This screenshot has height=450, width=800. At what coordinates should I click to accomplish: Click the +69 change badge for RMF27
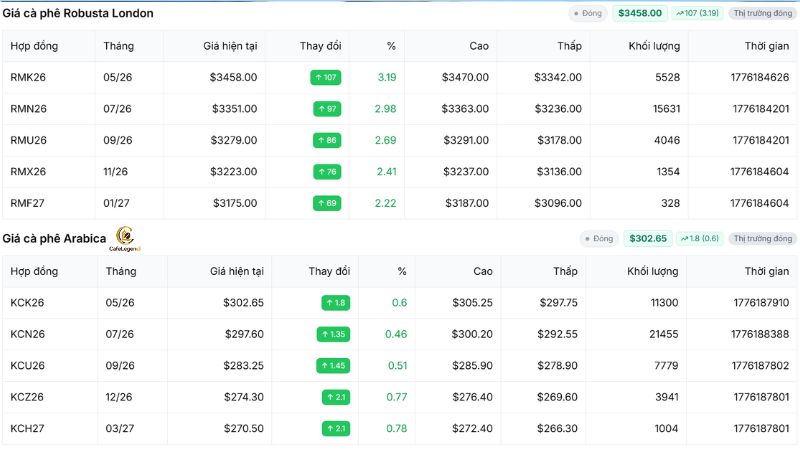[327, 203]
